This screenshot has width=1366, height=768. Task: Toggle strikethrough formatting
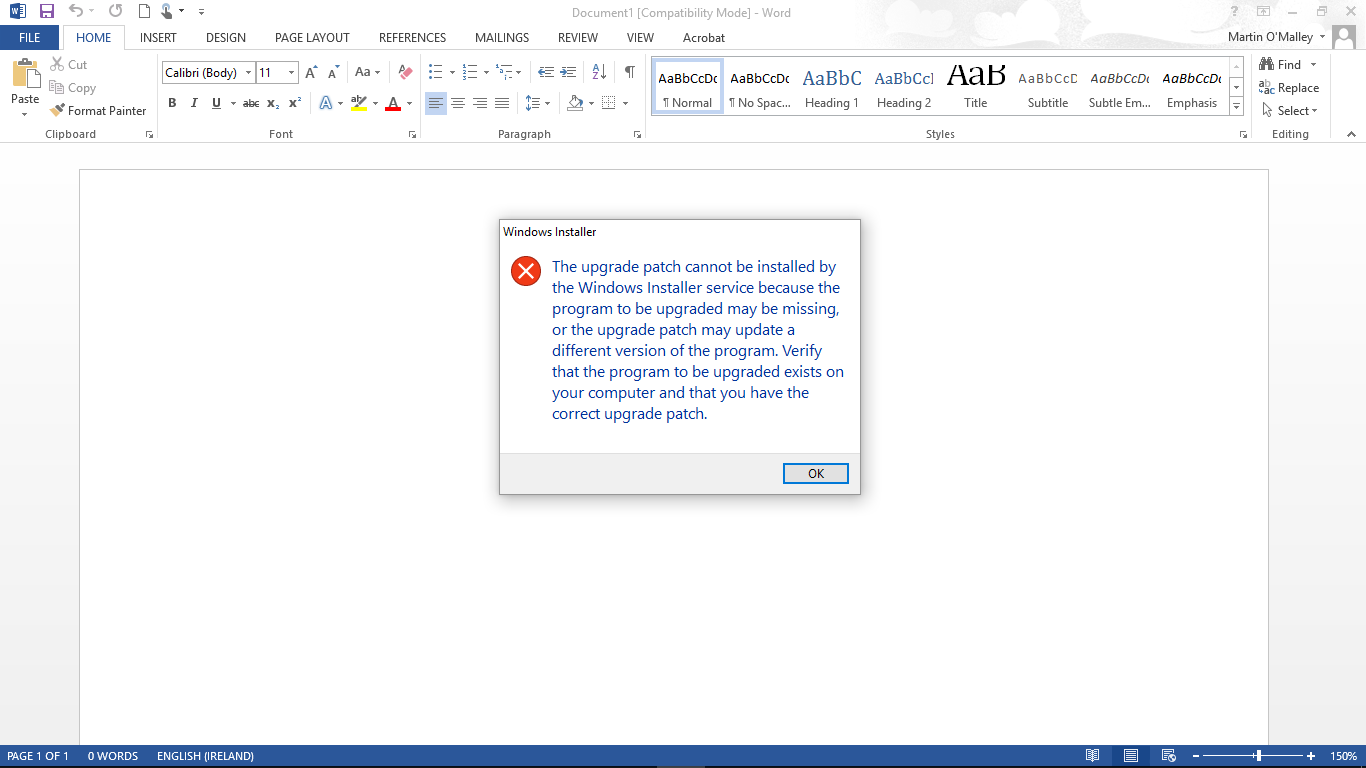[251, 103]
